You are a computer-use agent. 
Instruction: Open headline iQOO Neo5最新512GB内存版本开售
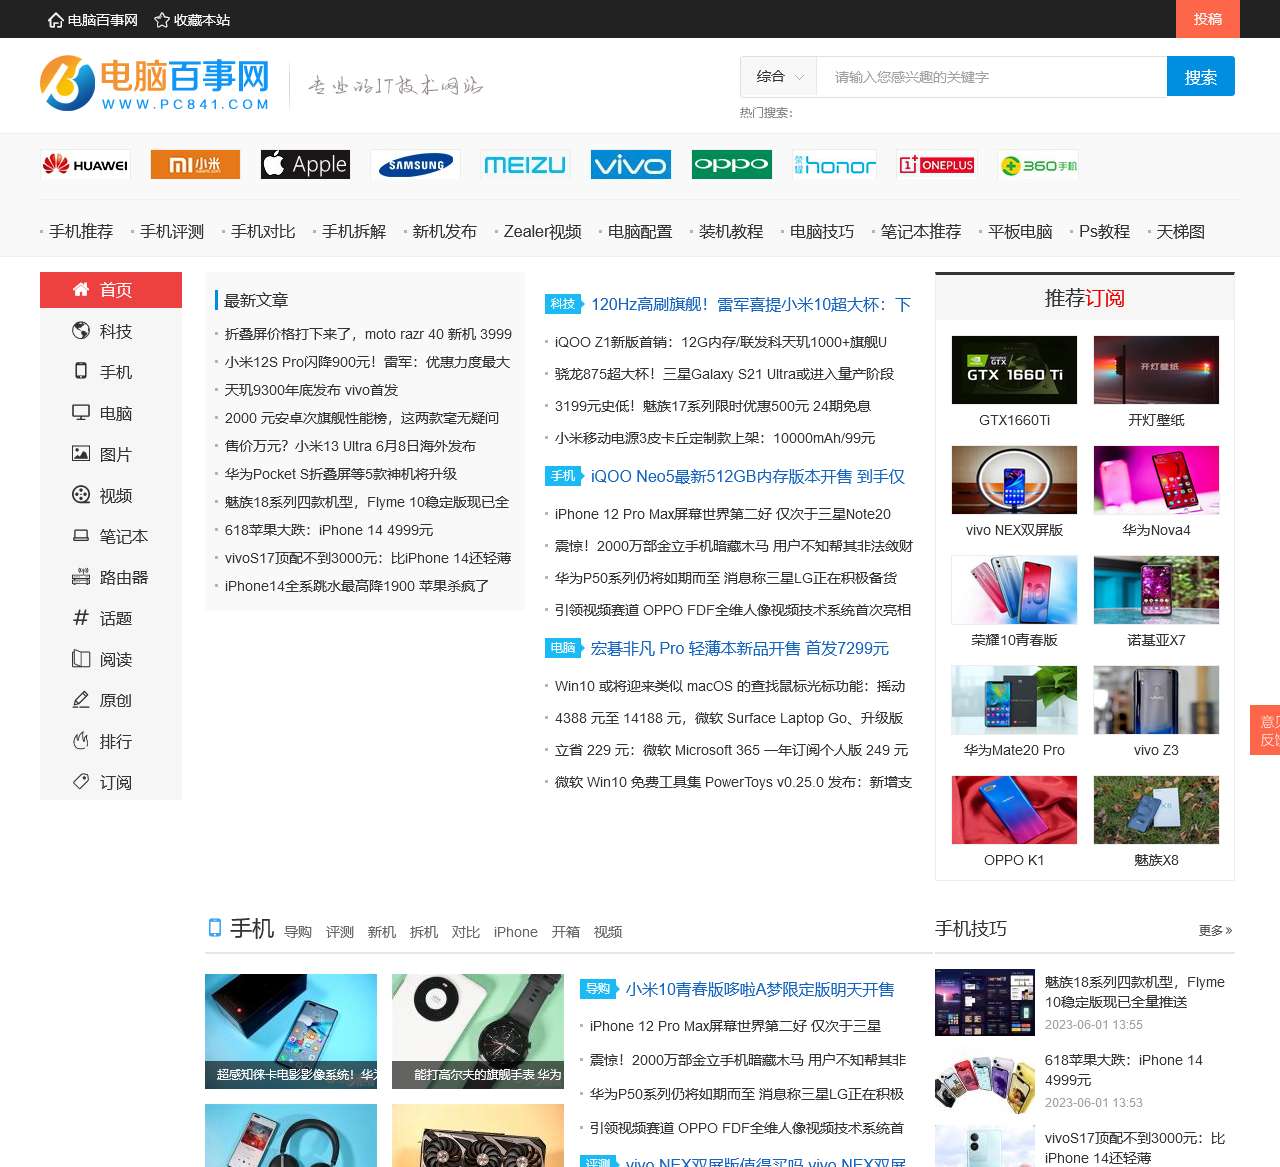click(748, 476)
